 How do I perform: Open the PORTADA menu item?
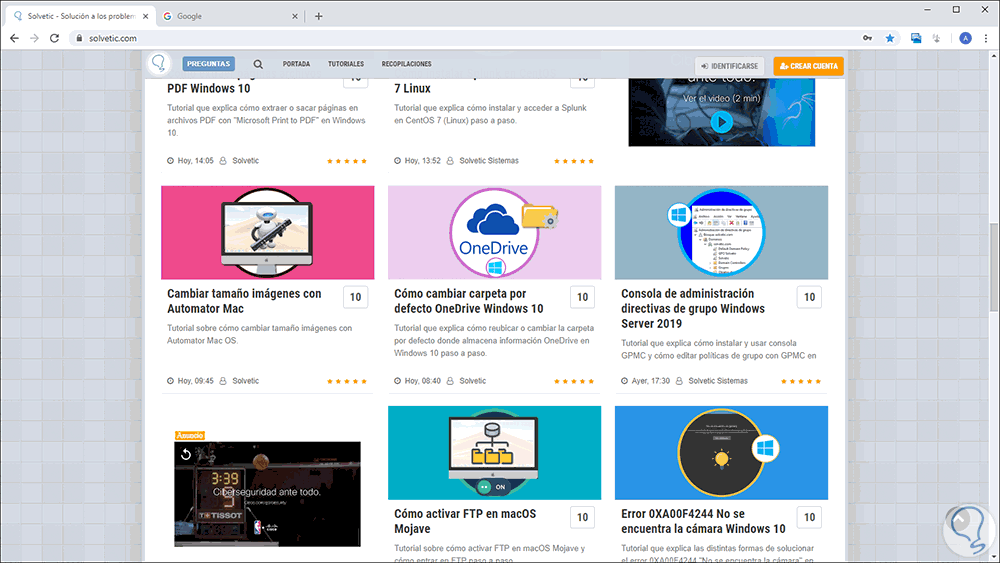coord(296,64)
